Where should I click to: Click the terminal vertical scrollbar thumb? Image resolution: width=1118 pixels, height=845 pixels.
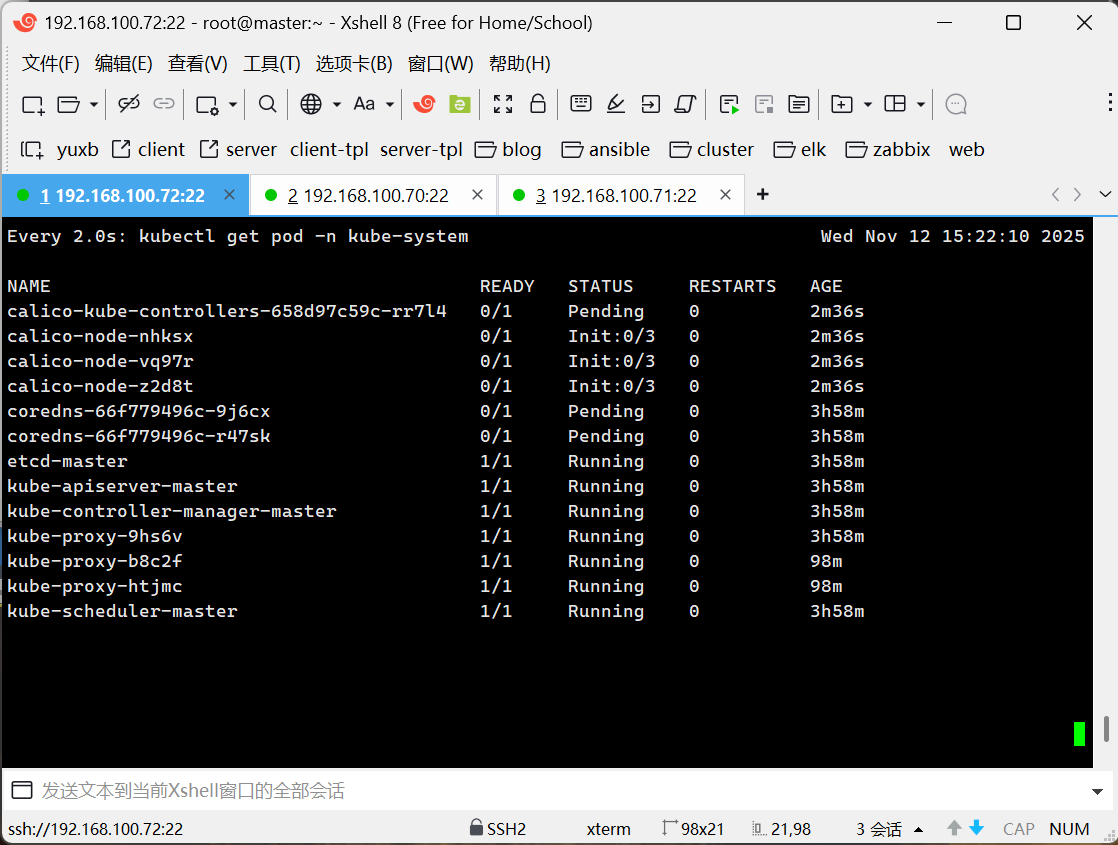(x=1106, y=729)
